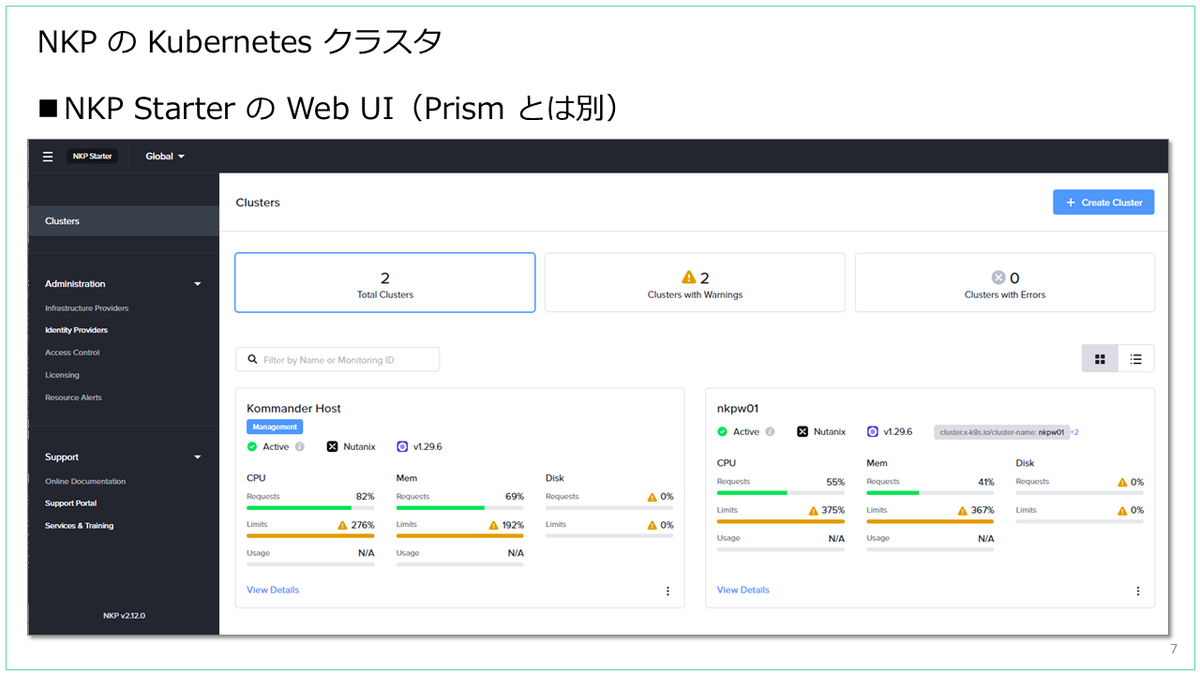Open View Details for nkpw01

(x=742, y=589)
